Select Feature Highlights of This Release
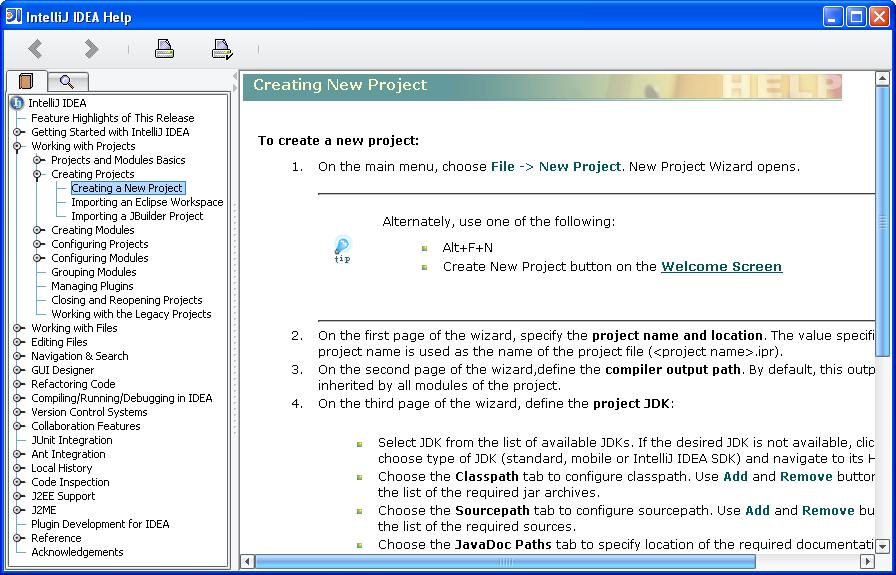This screenshot has height=575, width=896. tap(112, 118)
